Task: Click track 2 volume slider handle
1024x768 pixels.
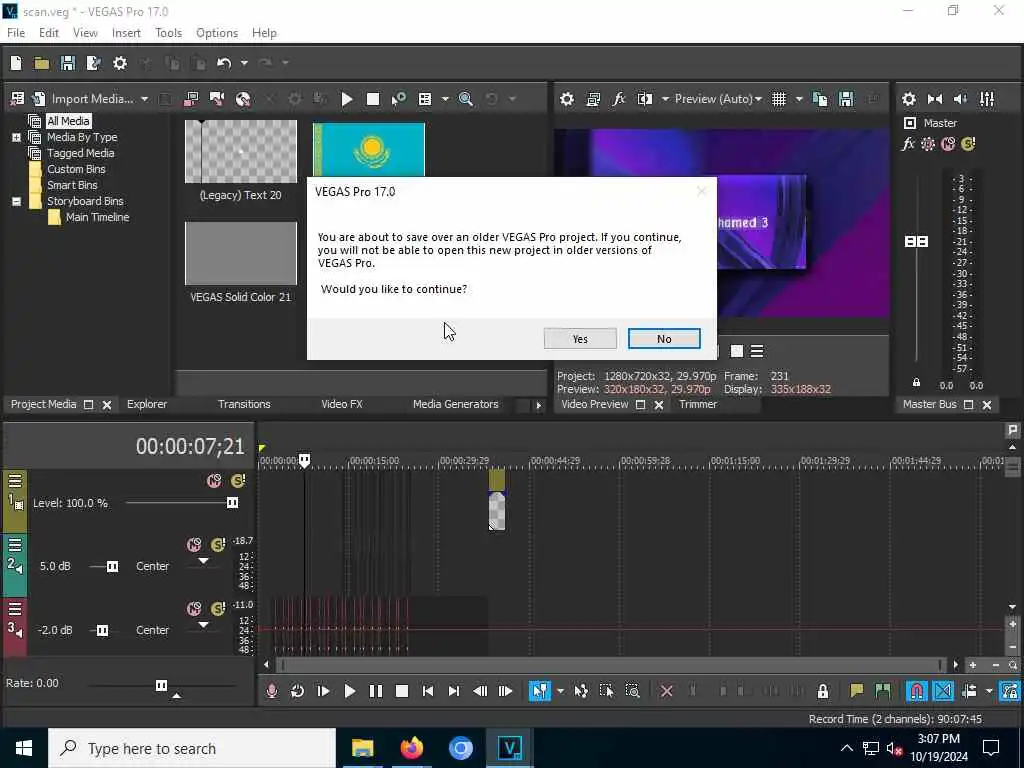Action: coord(112,566)
